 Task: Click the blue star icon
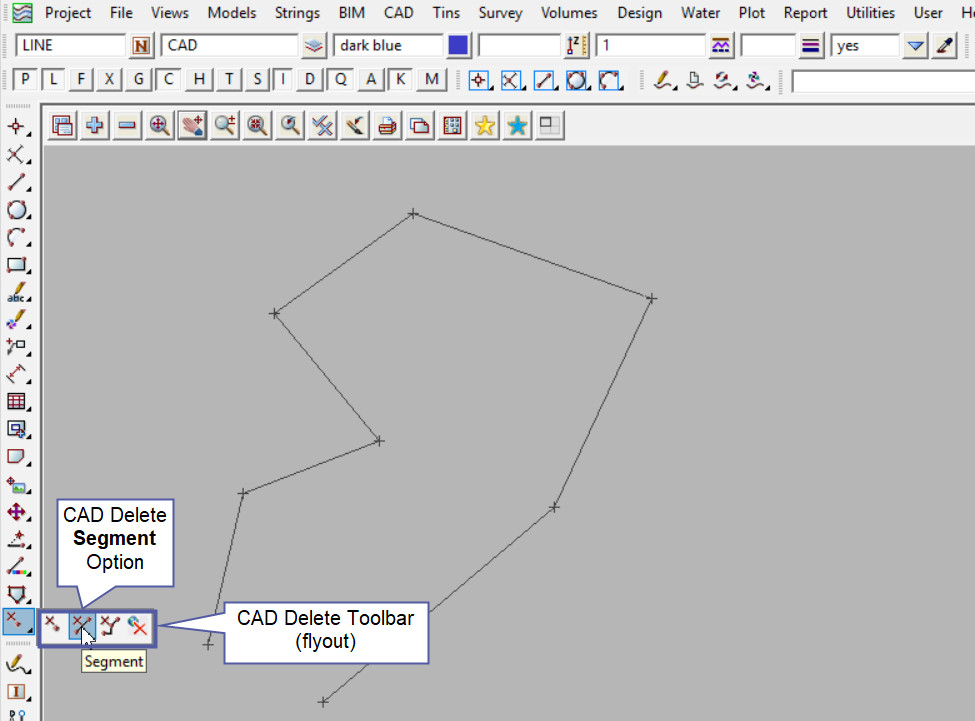517,126
